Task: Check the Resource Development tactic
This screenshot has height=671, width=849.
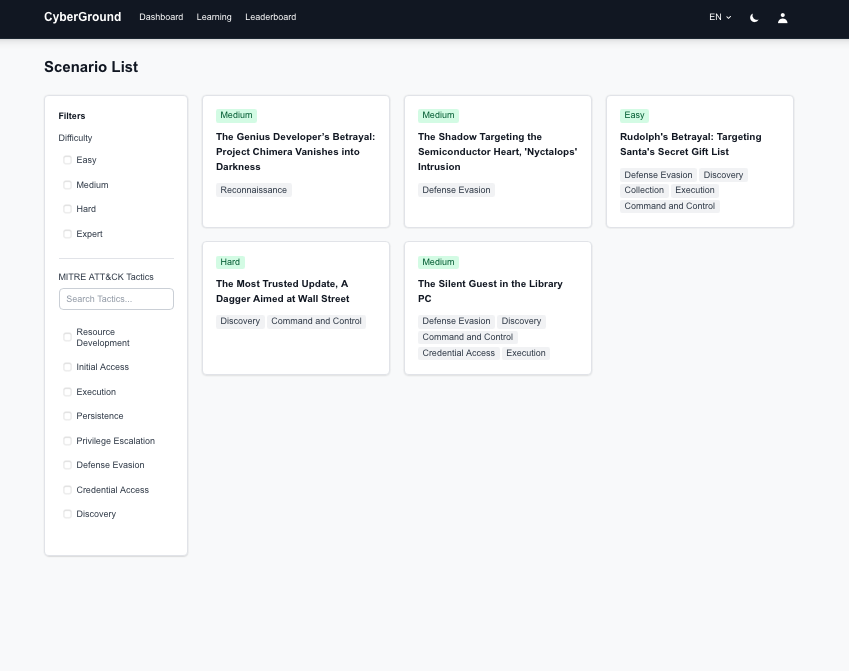Action: click(68, 337)
